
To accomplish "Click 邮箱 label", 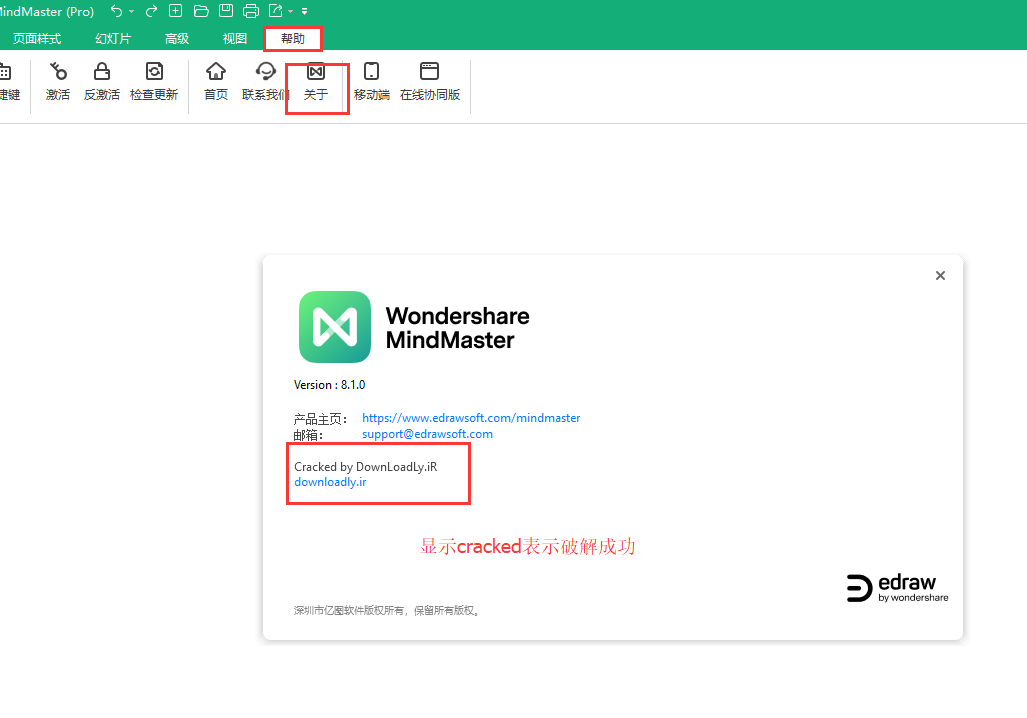I will coord(308,434).
